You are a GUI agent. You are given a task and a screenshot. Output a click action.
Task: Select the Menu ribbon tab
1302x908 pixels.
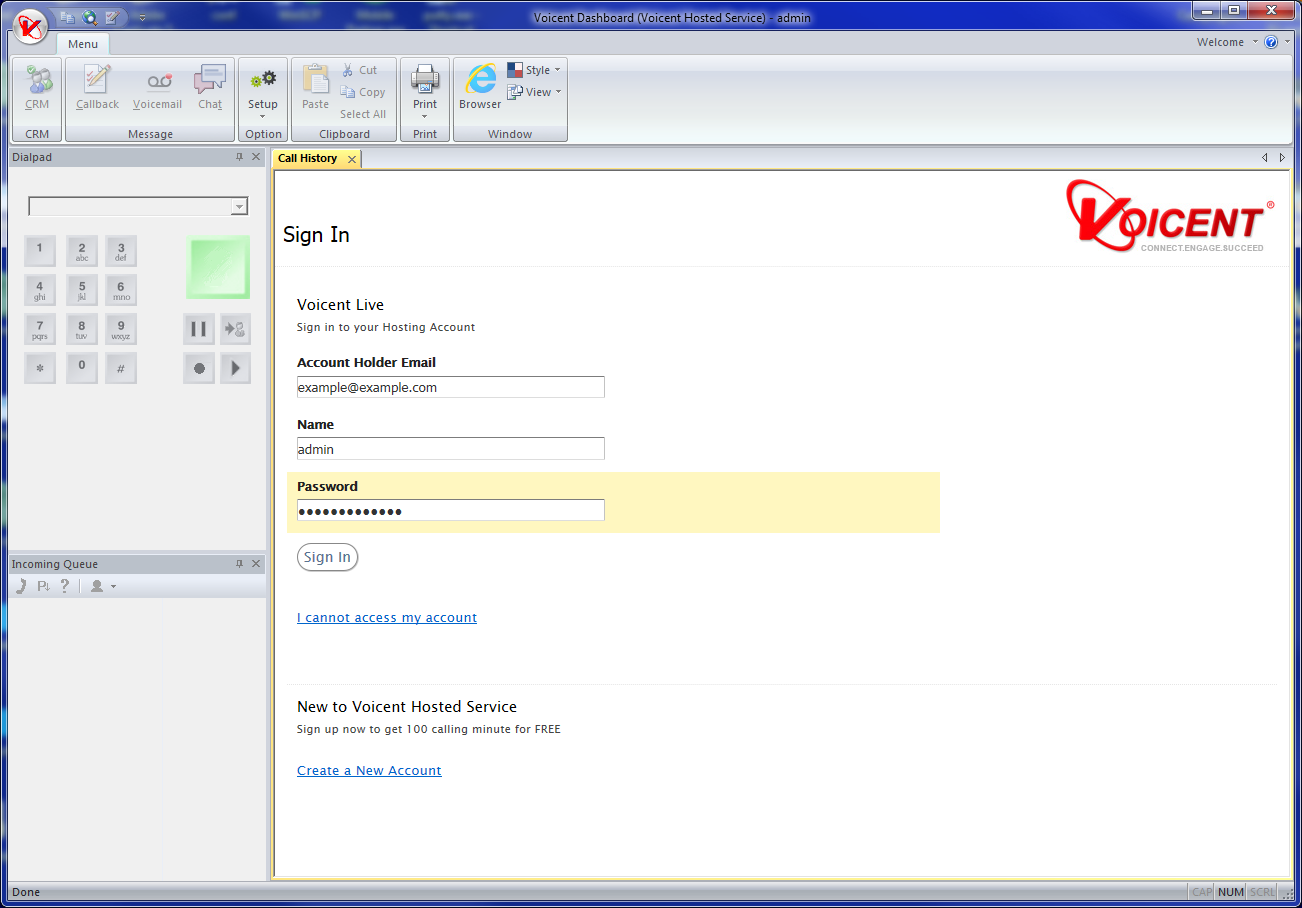(83, 44)
